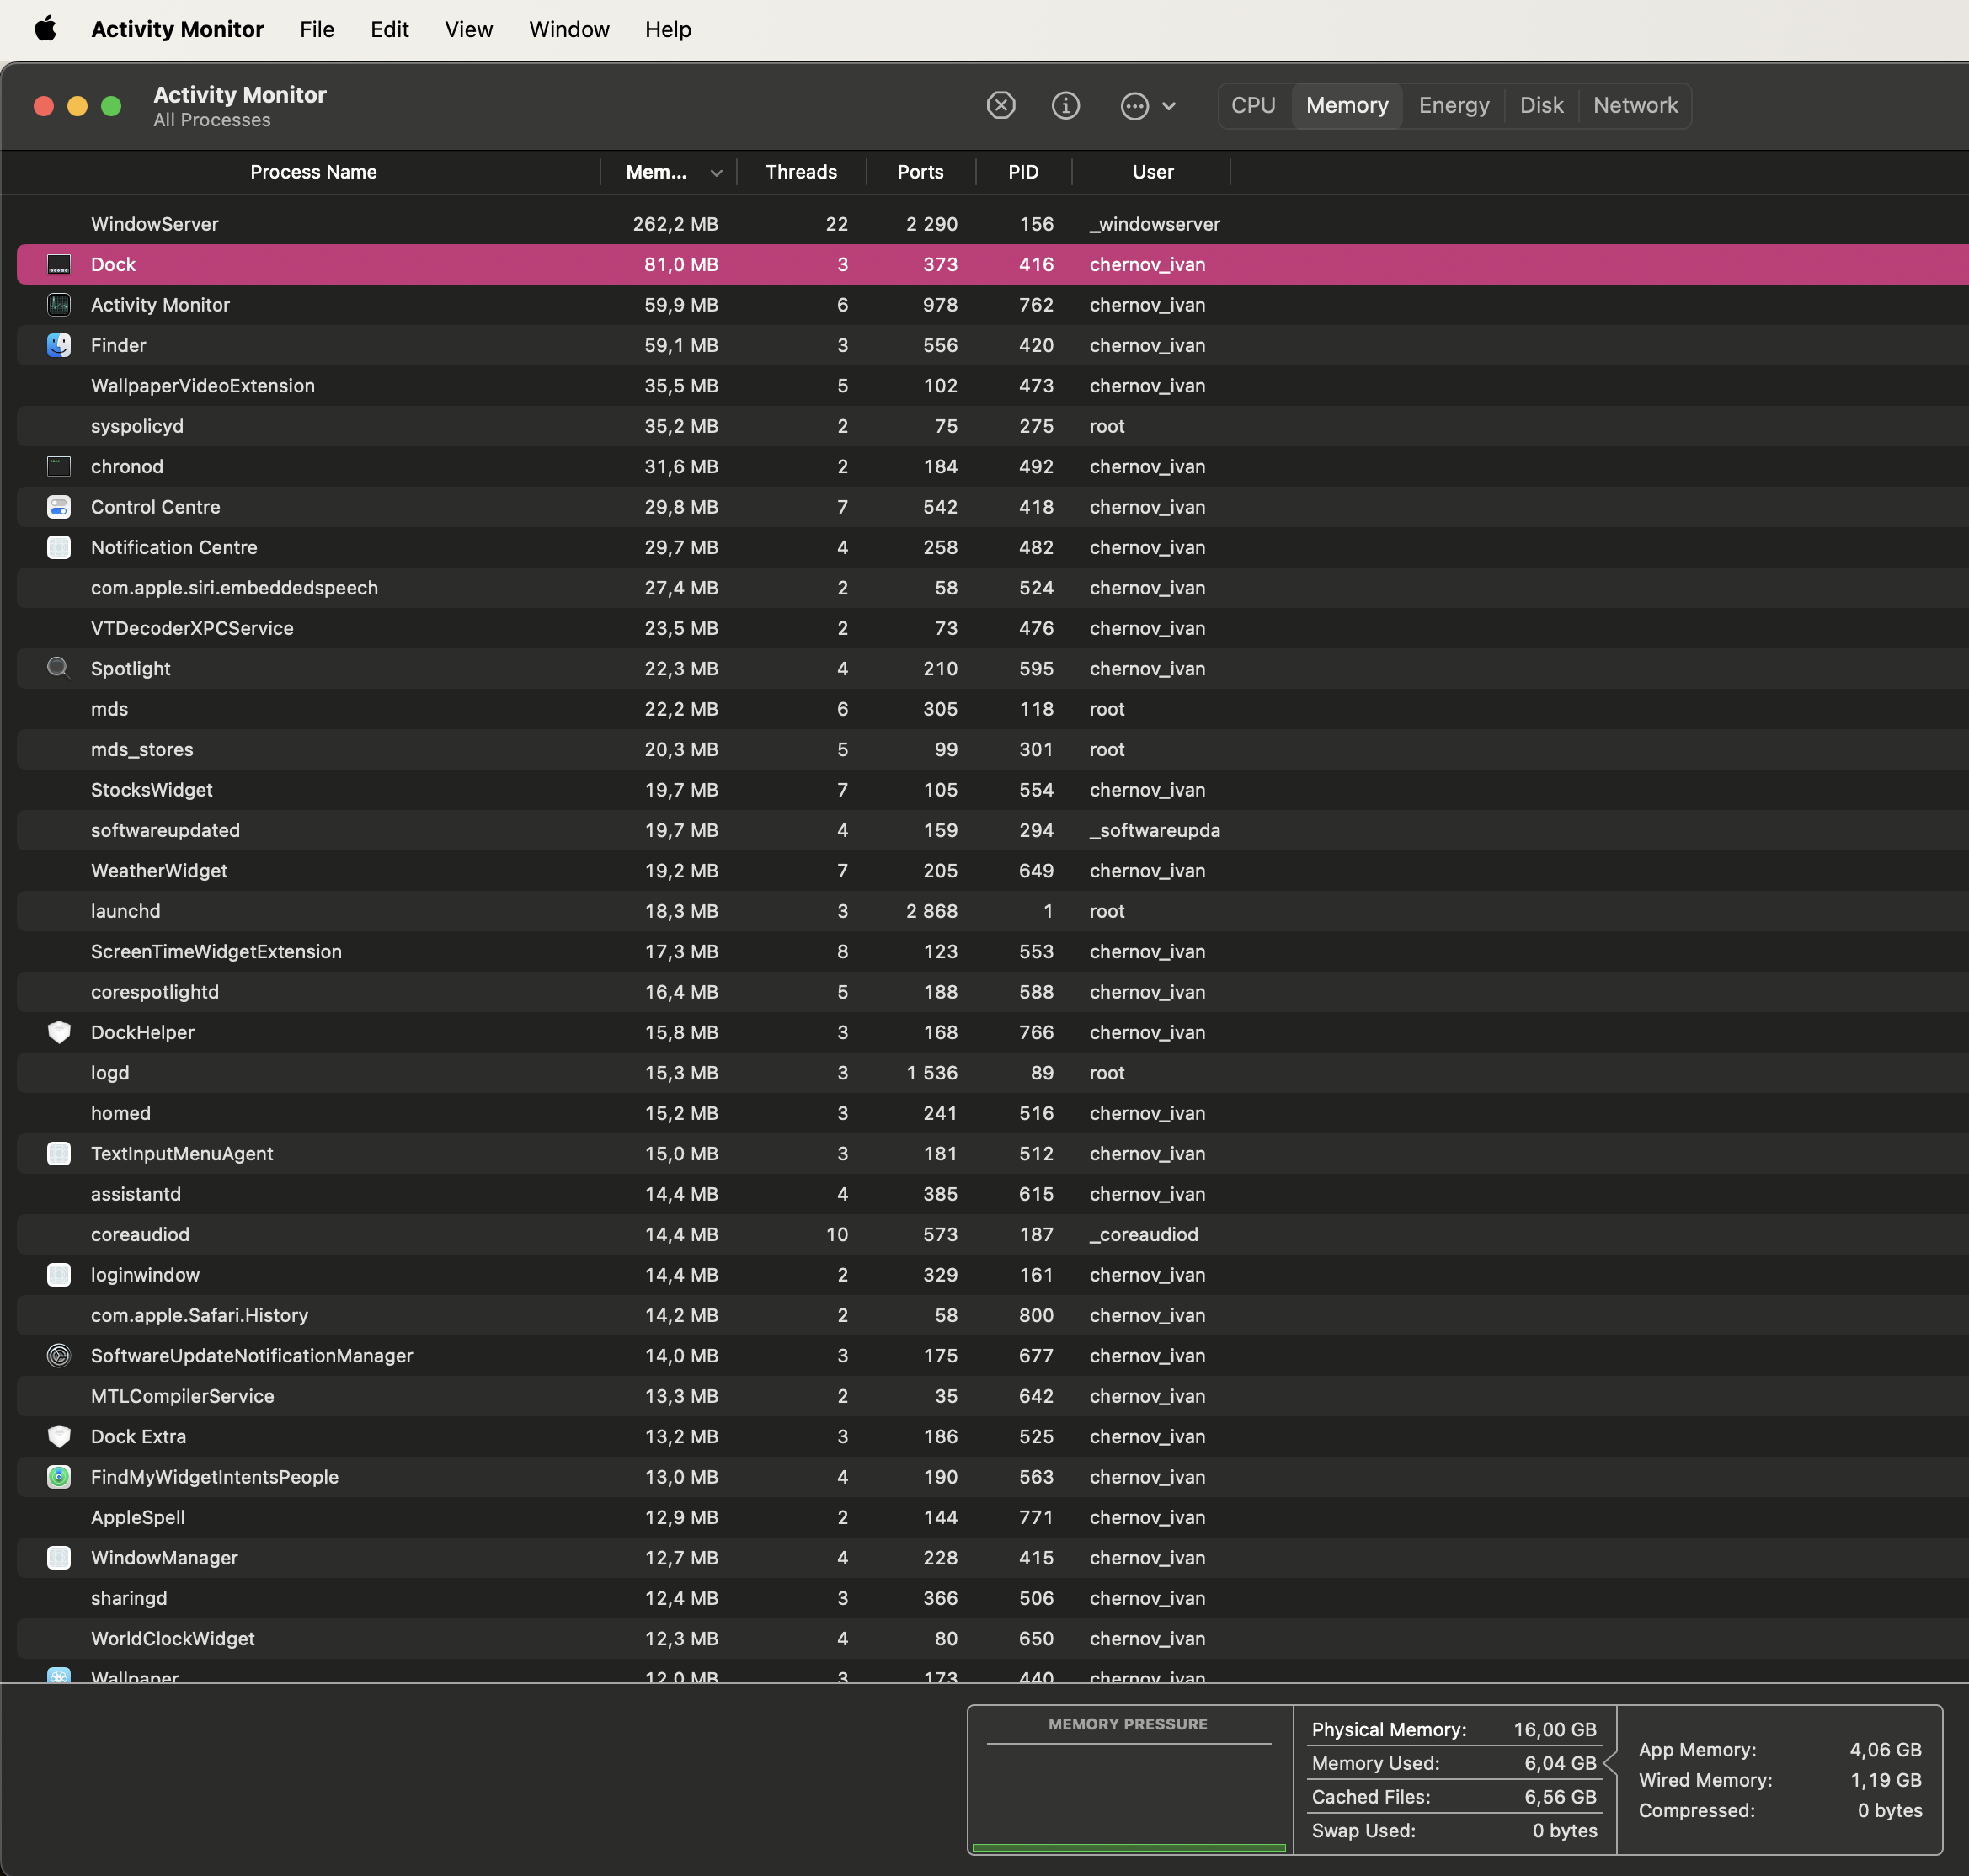The height and width of the screenshot is (1876, 1969).
Task: Select the StocksWidget process
Action: 992,790
